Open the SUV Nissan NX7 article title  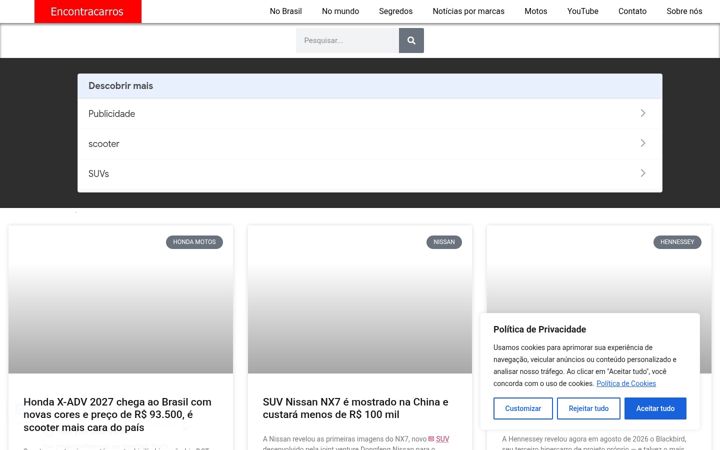[355, 408]
